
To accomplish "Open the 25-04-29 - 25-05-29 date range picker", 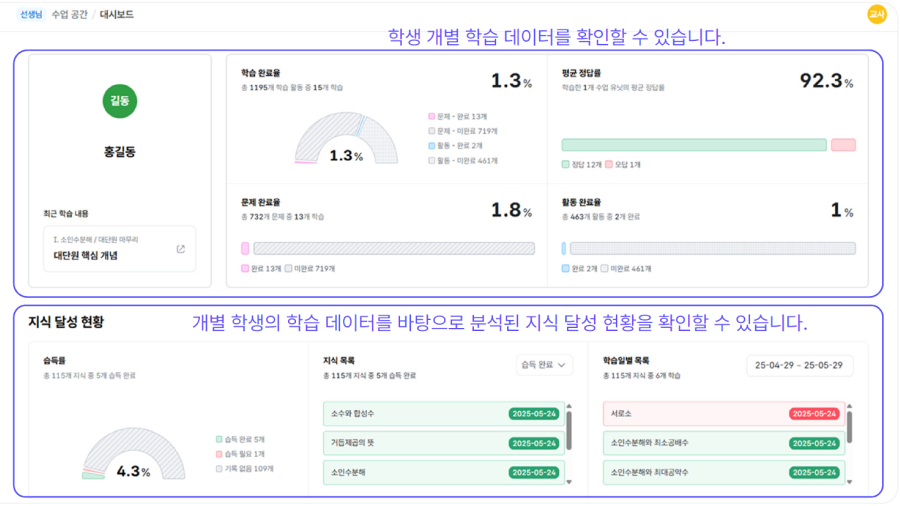I will click(x=799, y=365).
